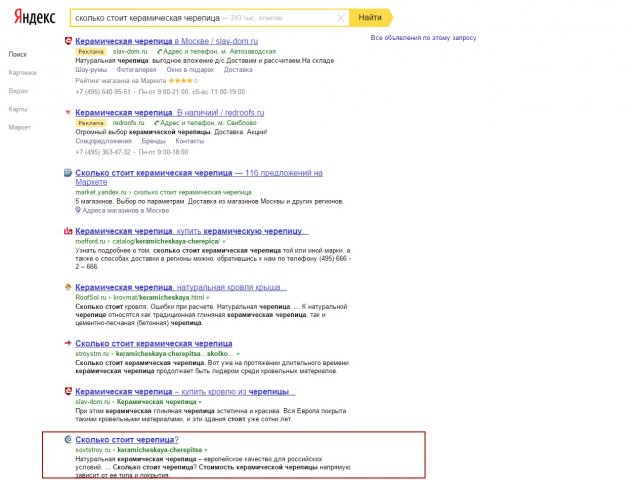Click the slav-dom.ru ad domain label
This screenshot has height=480, width=632.
[x=130, y=52]
